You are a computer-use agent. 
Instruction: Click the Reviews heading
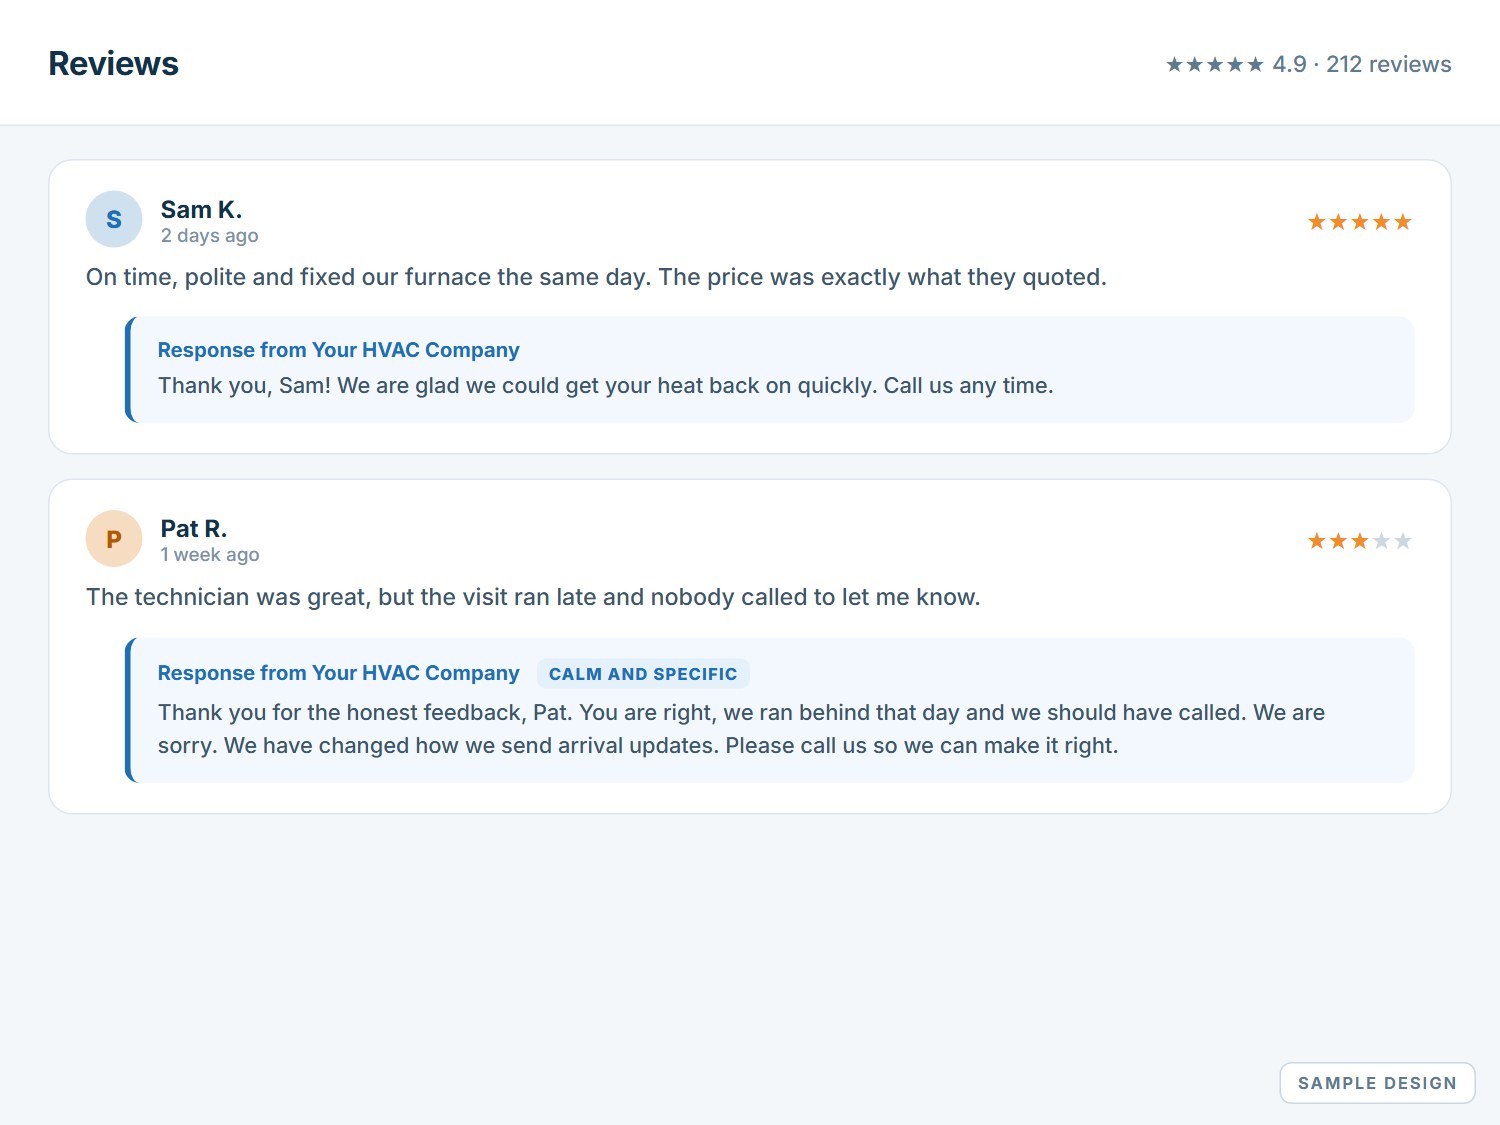[x=114, y=64]
